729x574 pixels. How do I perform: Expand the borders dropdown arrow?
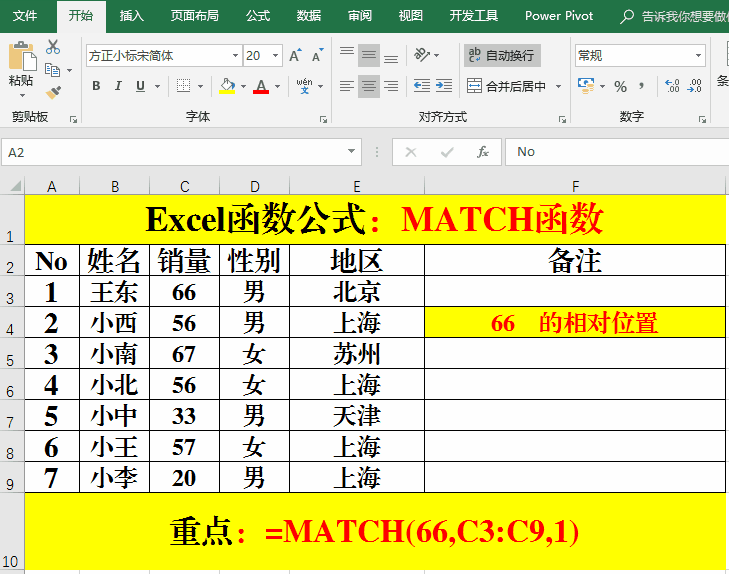200,86
